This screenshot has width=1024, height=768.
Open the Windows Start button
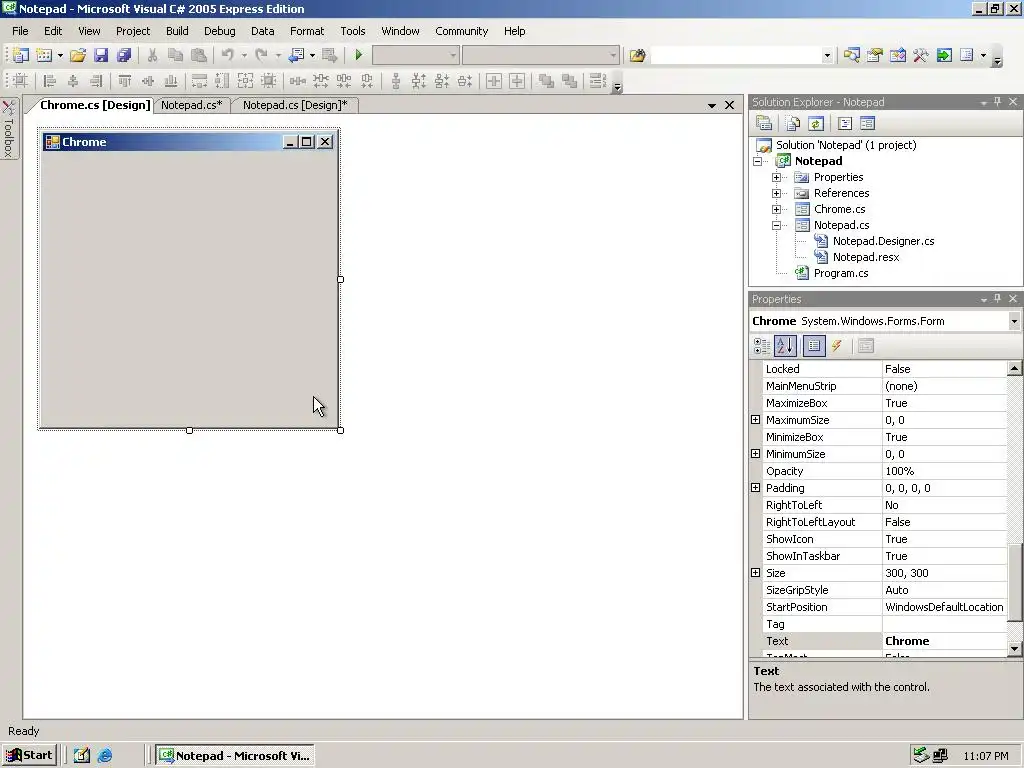point(29,756)
